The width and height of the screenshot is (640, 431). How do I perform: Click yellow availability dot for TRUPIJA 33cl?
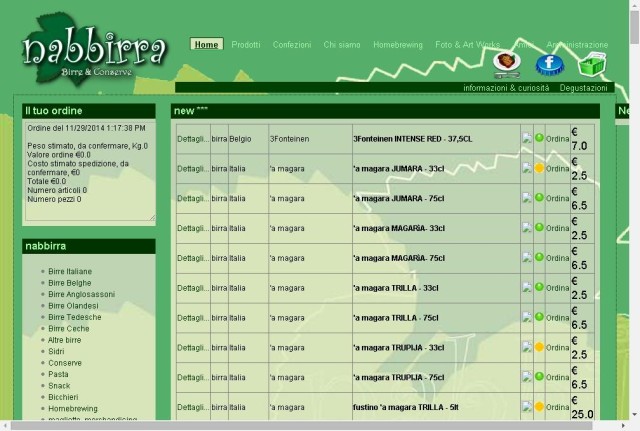pyautogui.click(x=539, y=347)
